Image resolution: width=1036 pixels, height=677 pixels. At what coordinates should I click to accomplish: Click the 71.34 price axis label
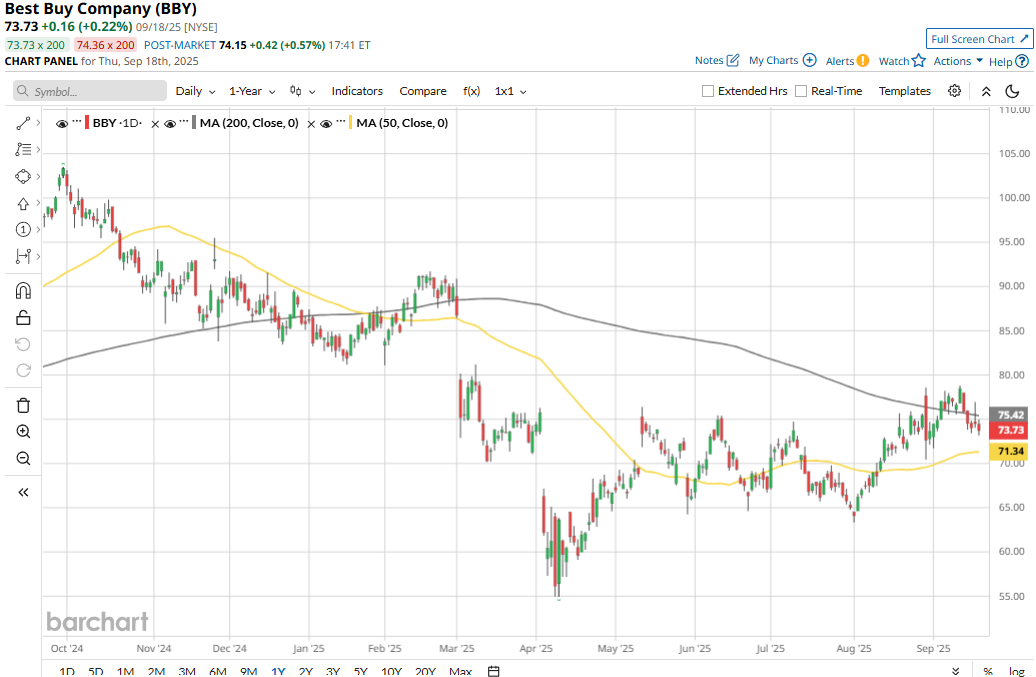(1010, 451)
